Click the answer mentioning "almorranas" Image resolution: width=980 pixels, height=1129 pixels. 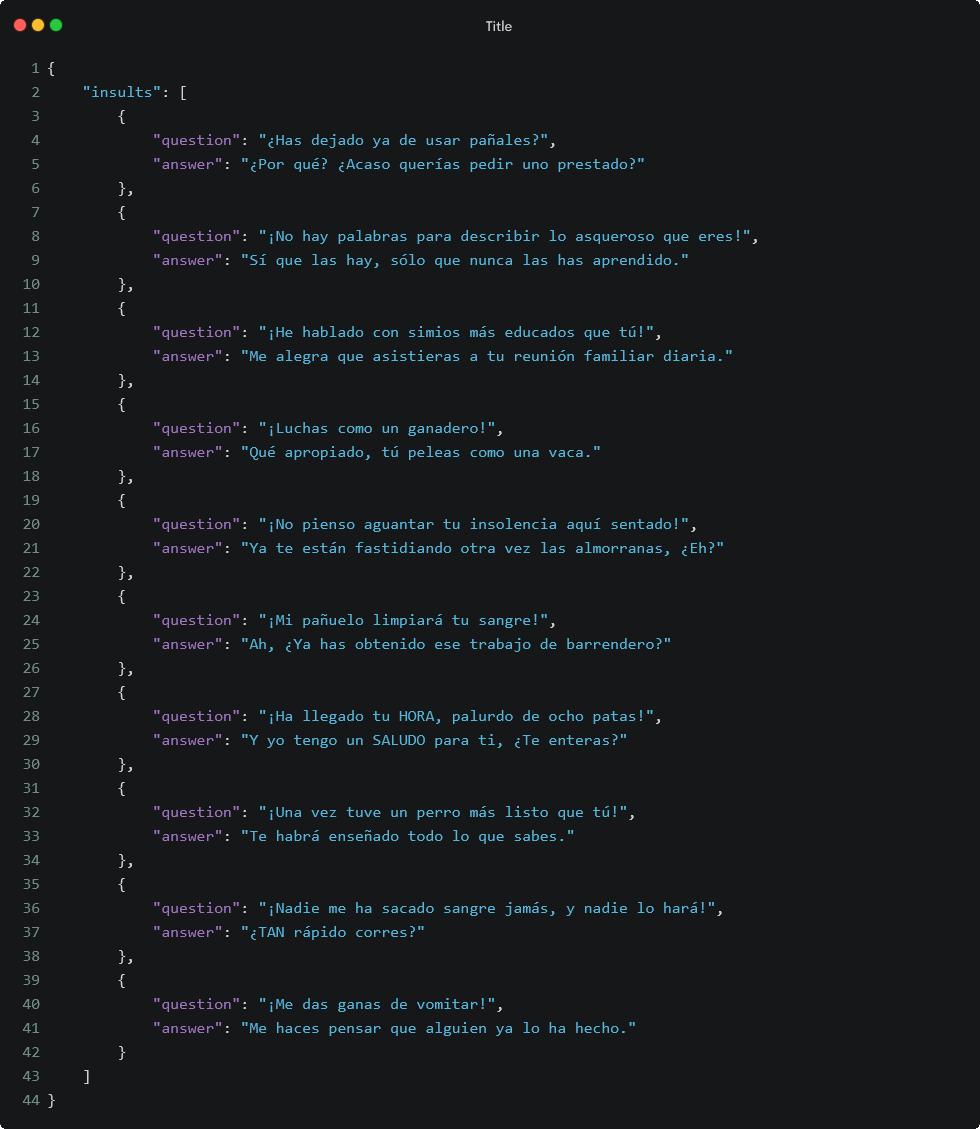(x=482, y=548)
